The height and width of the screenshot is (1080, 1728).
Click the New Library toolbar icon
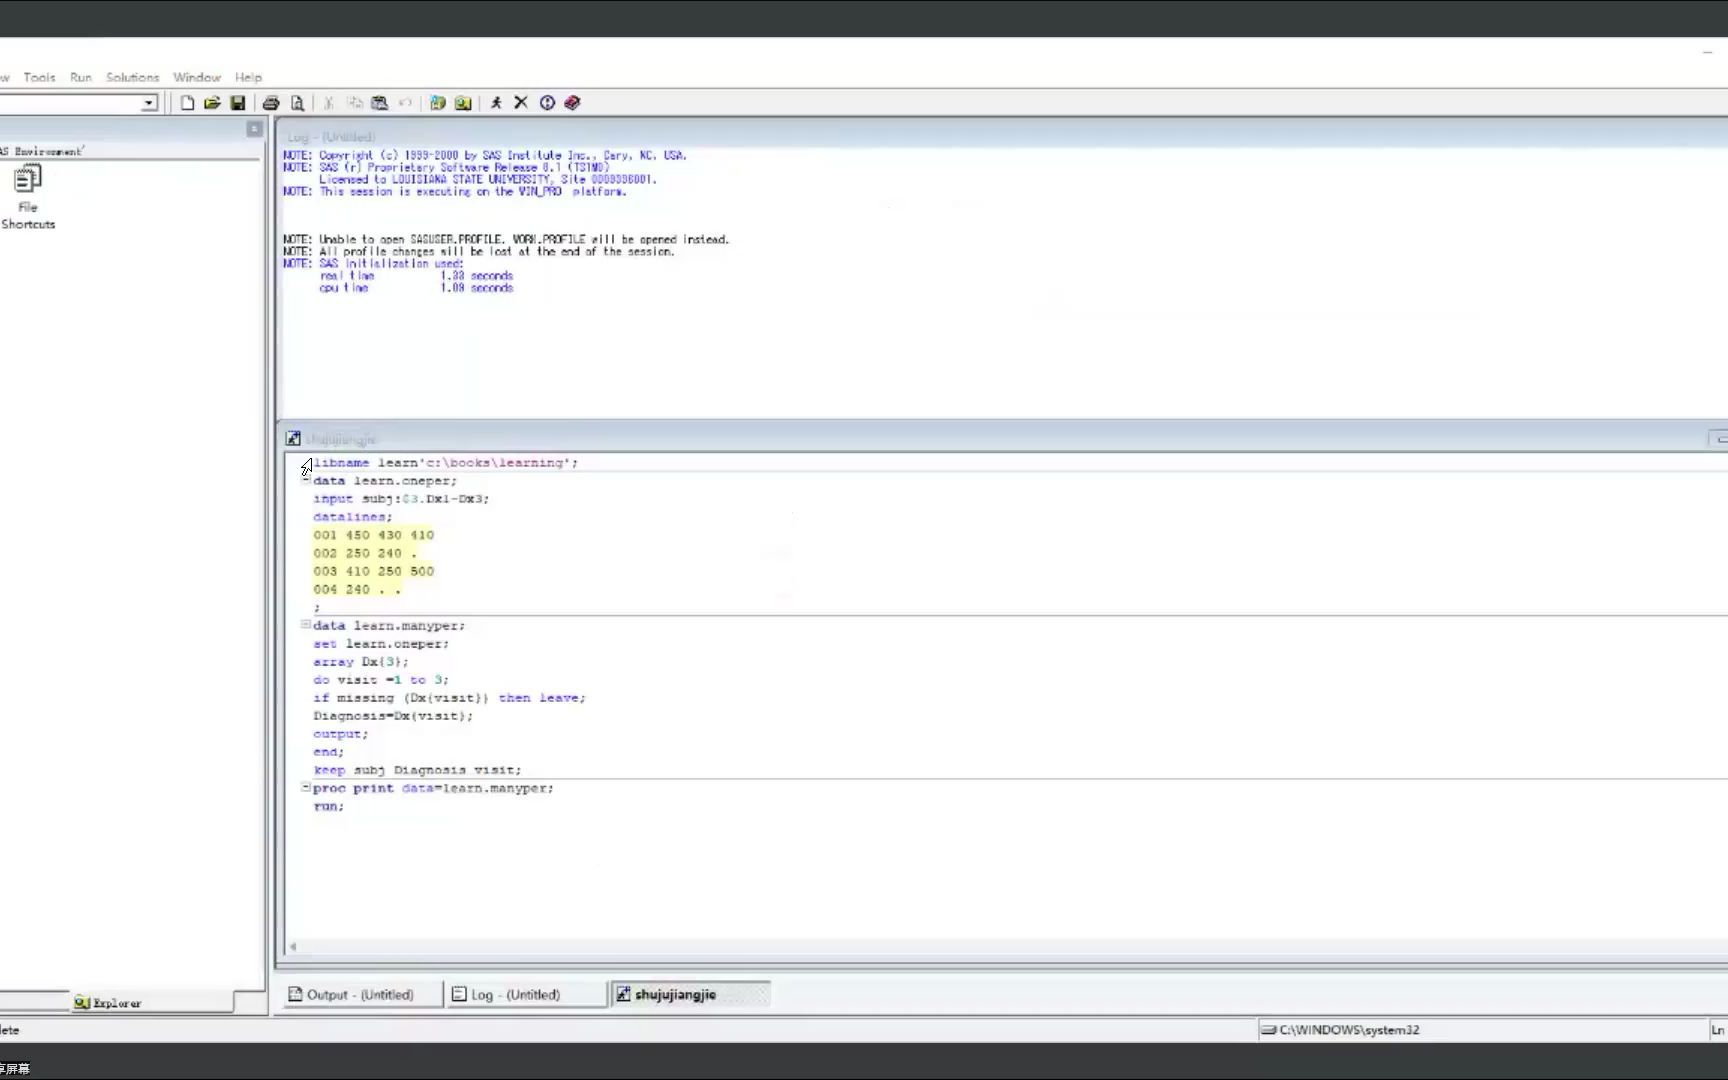click(x=437, y=103)
